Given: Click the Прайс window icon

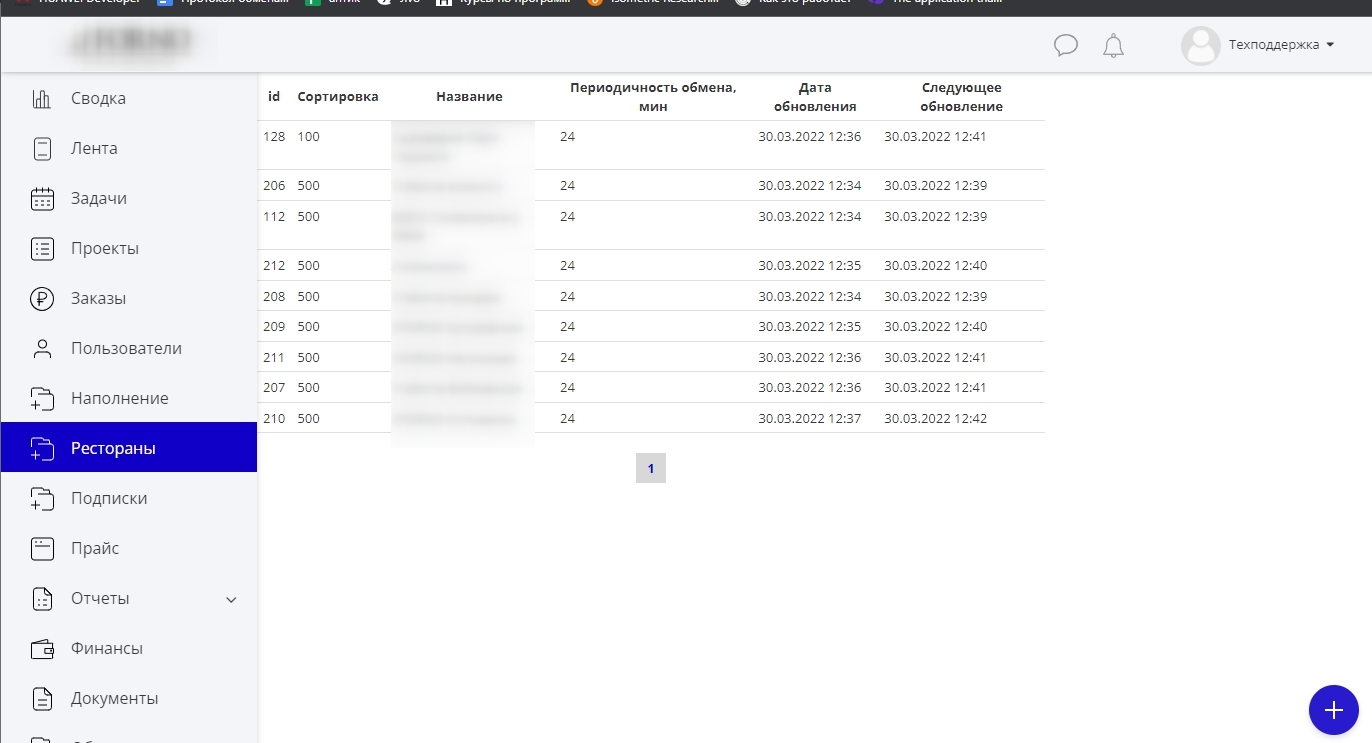Looking at the screenshot, I should point(42,548).
